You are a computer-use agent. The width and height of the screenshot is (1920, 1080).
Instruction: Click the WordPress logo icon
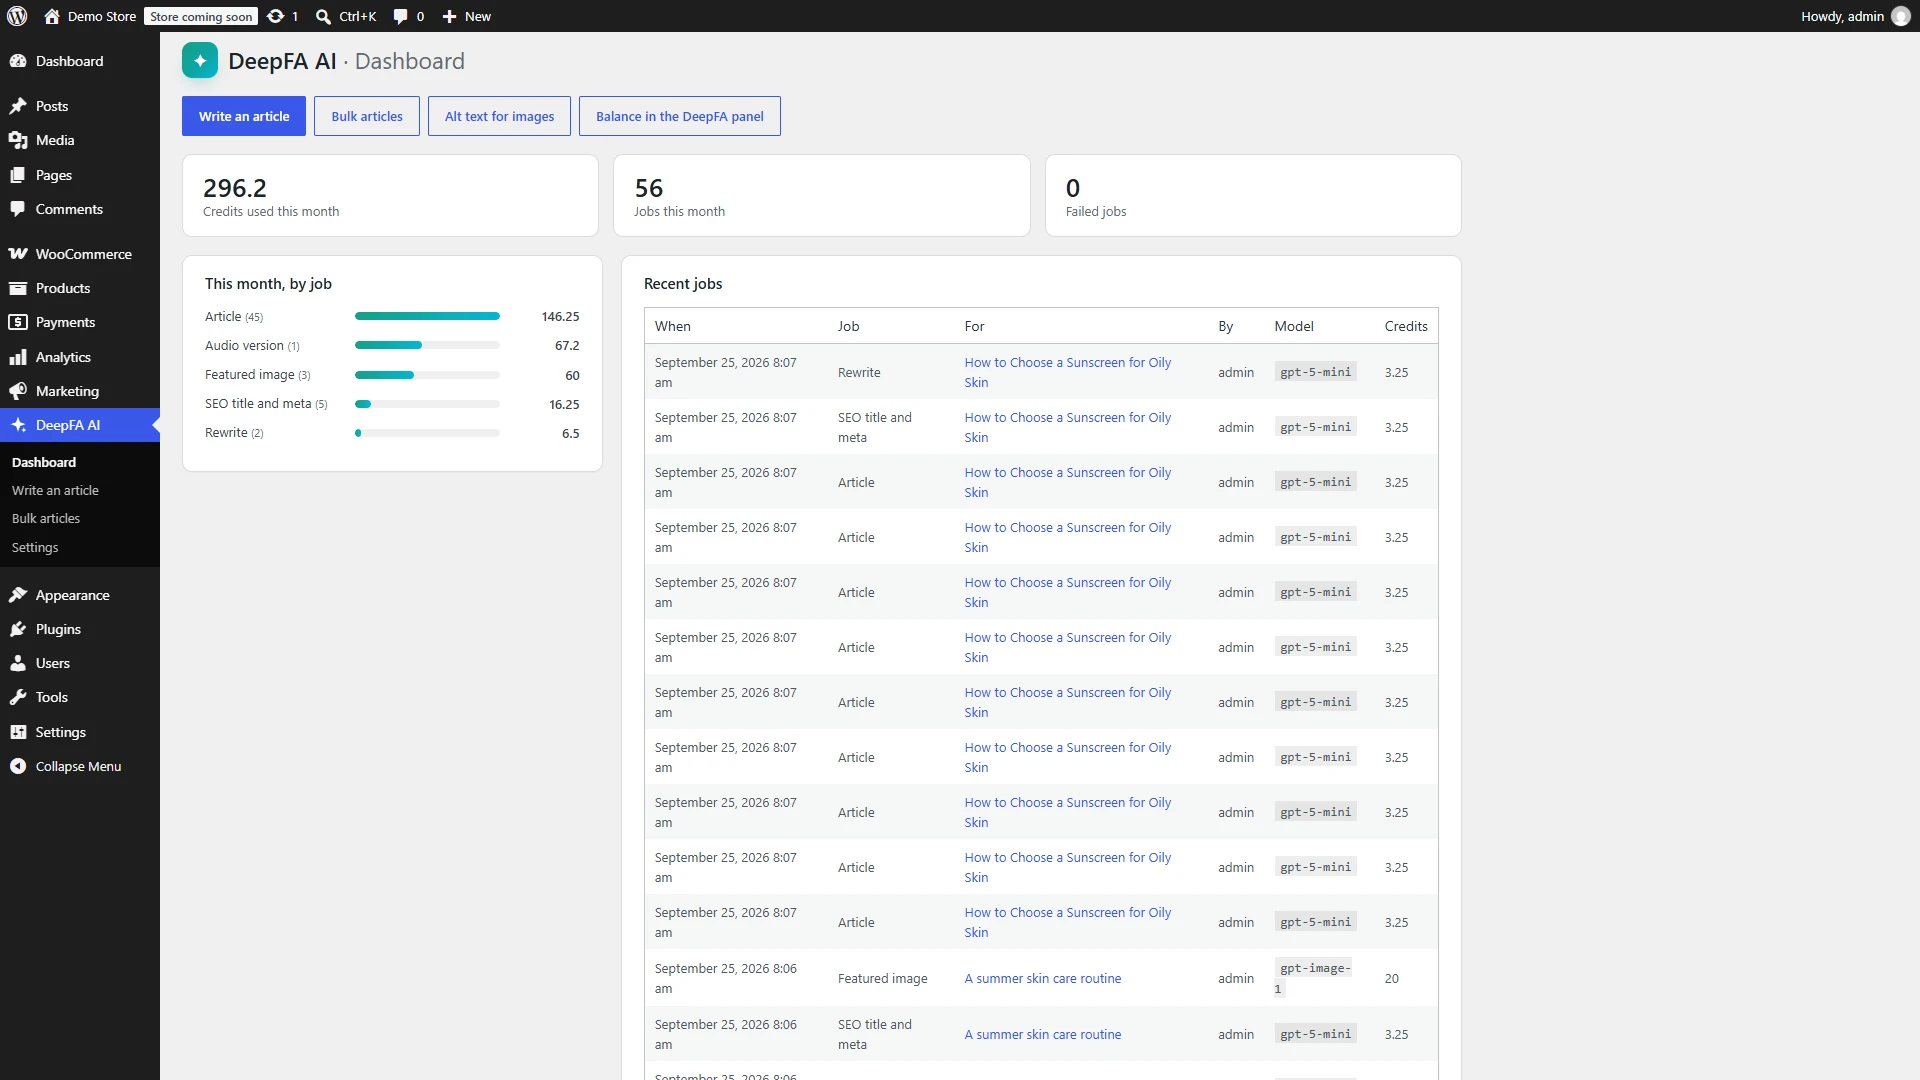point(17,16)
